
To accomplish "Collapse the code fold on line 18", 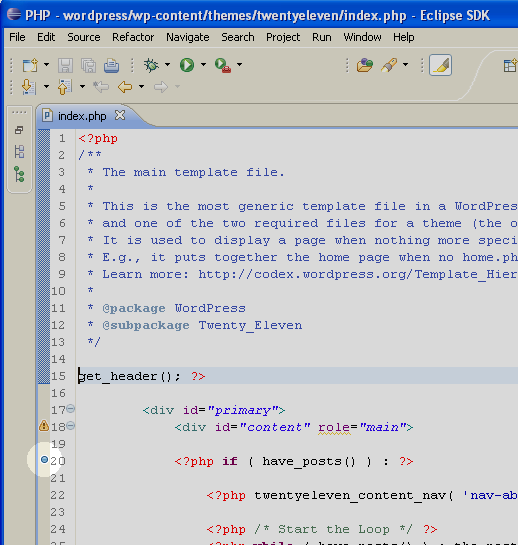I will point(71,425).
